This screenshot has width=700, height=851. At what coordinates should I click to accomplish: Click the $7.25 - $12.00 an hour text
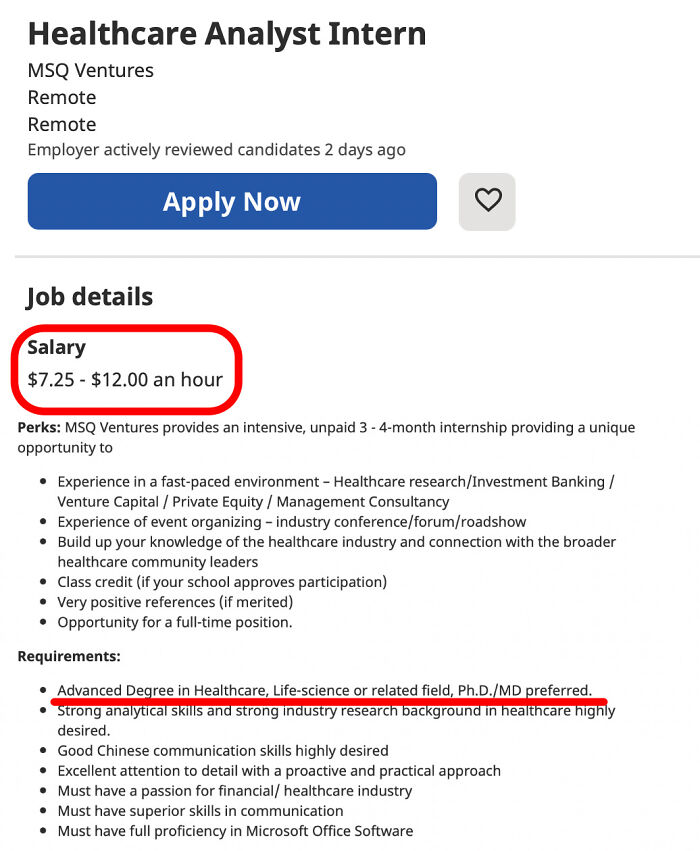[125, 380]
